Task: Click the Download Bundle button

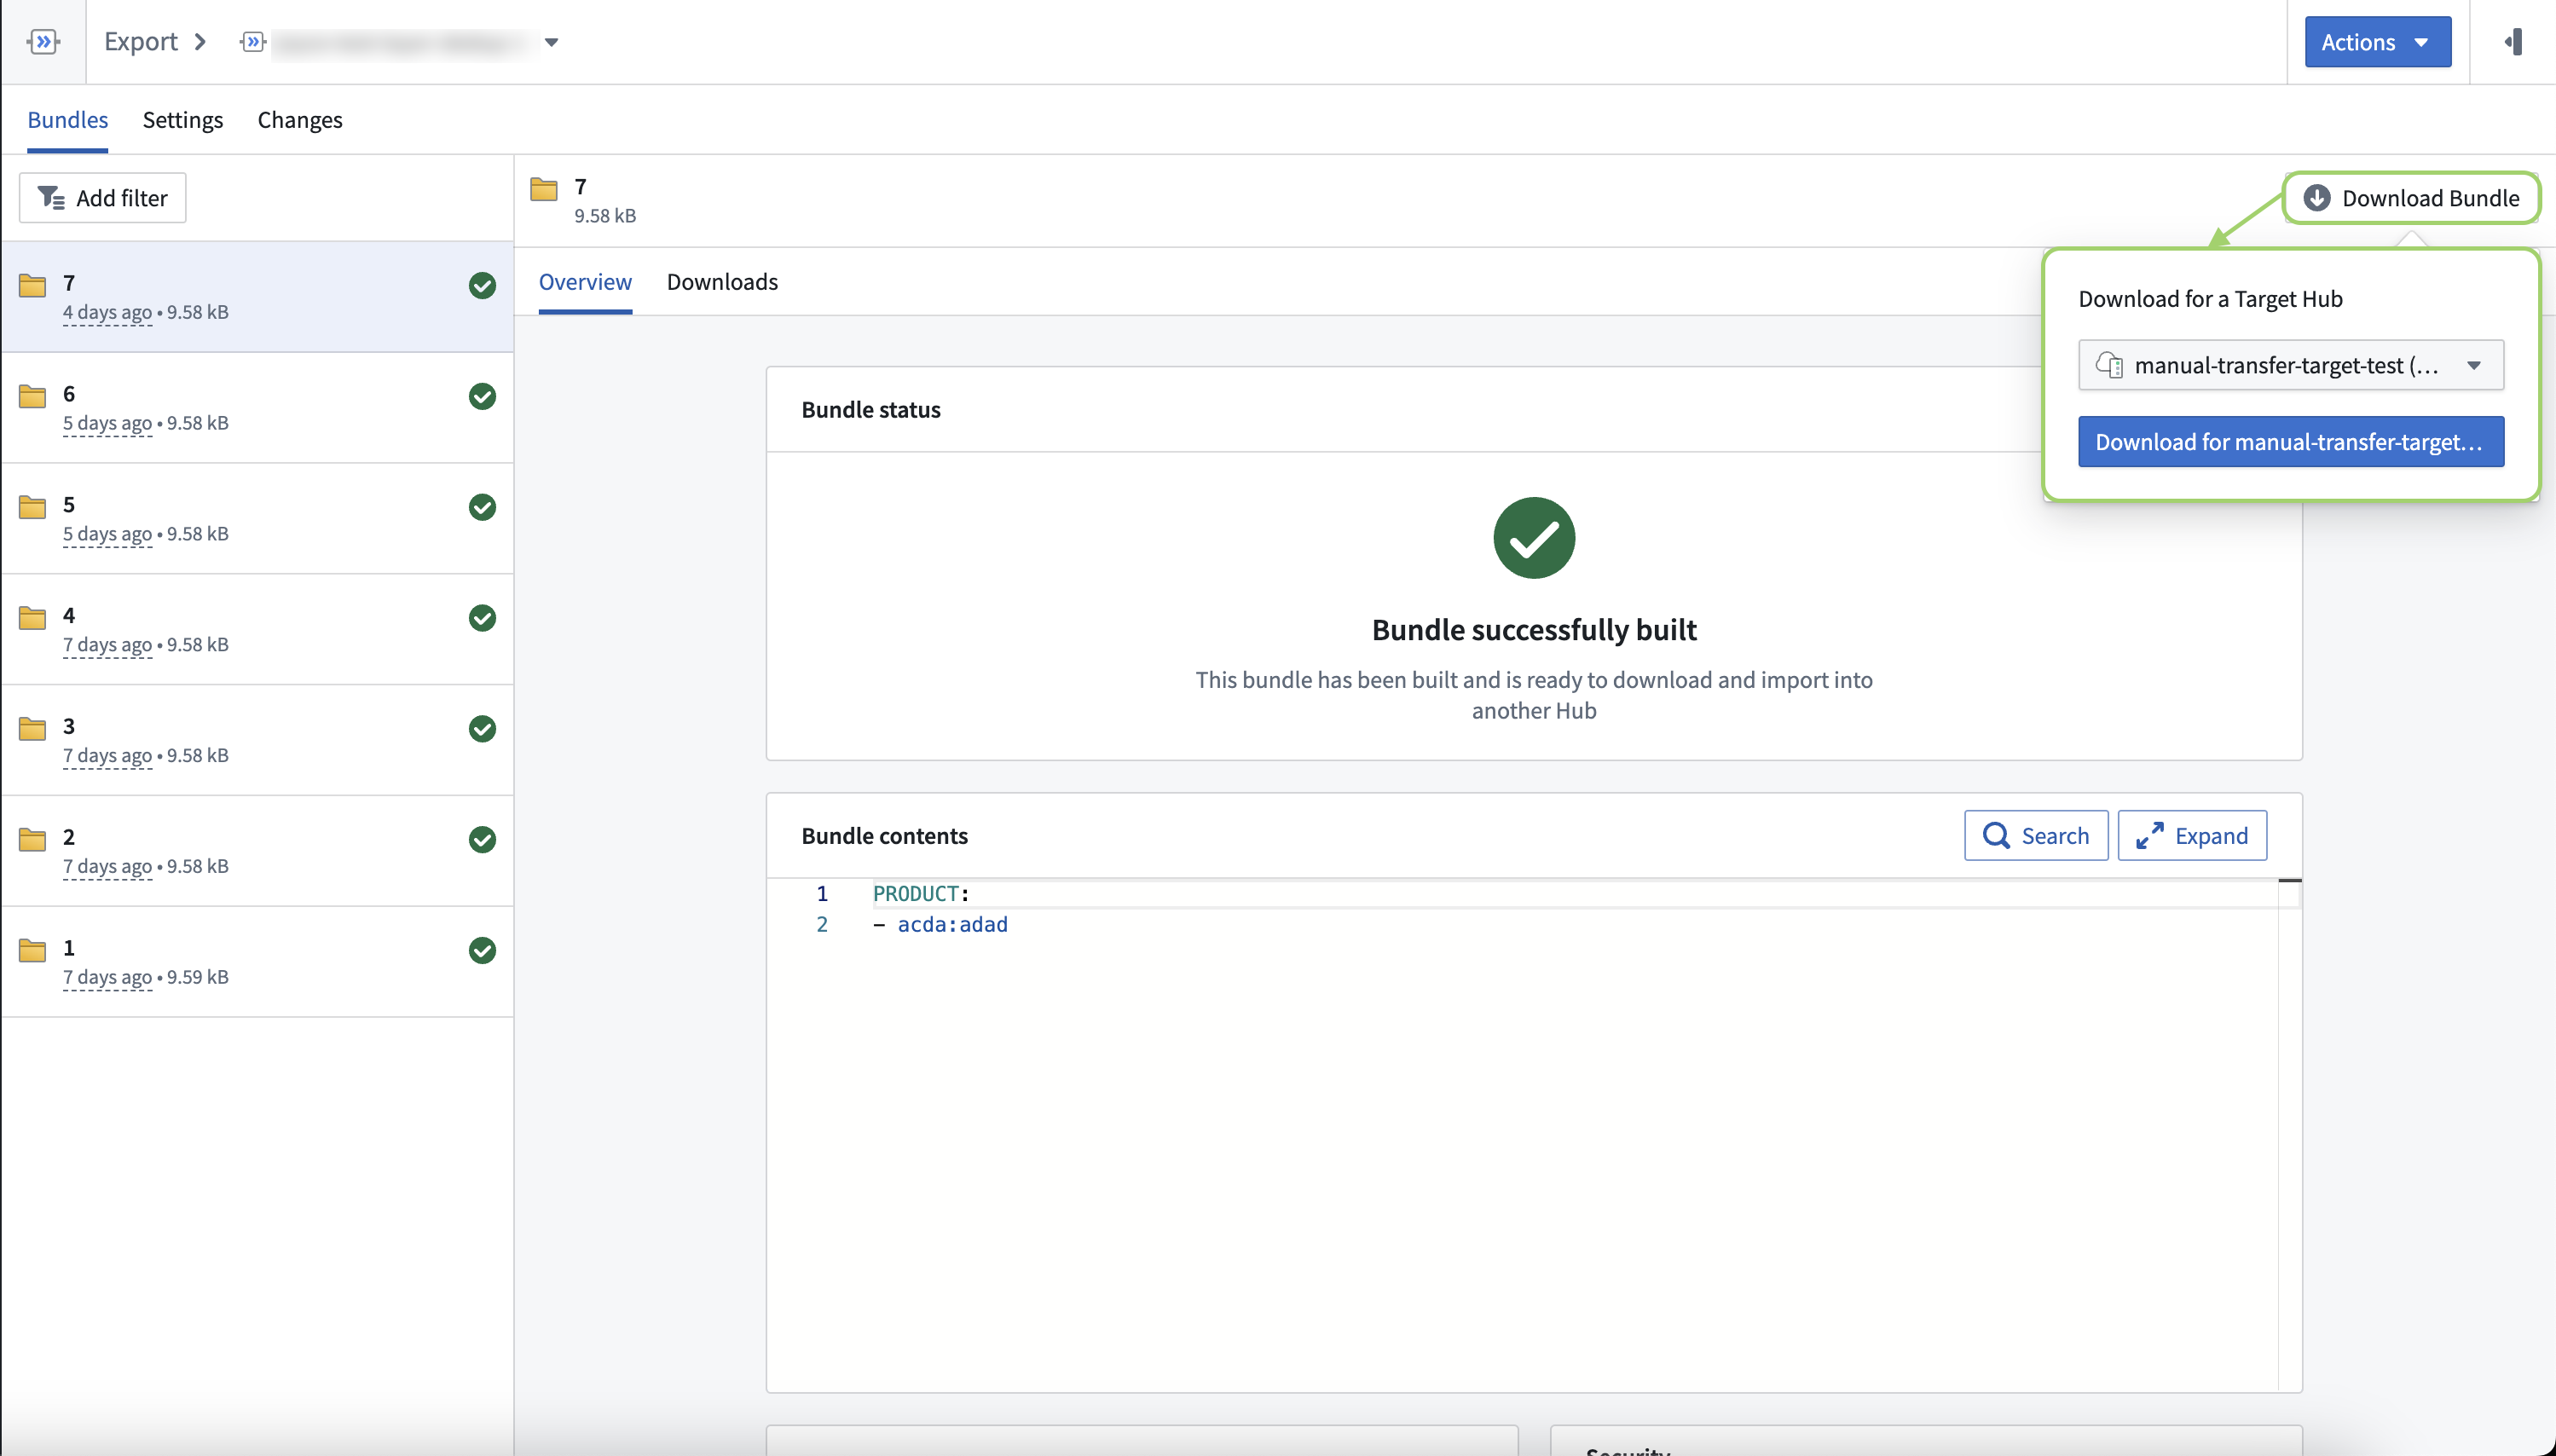Action: pos(2411,198)
